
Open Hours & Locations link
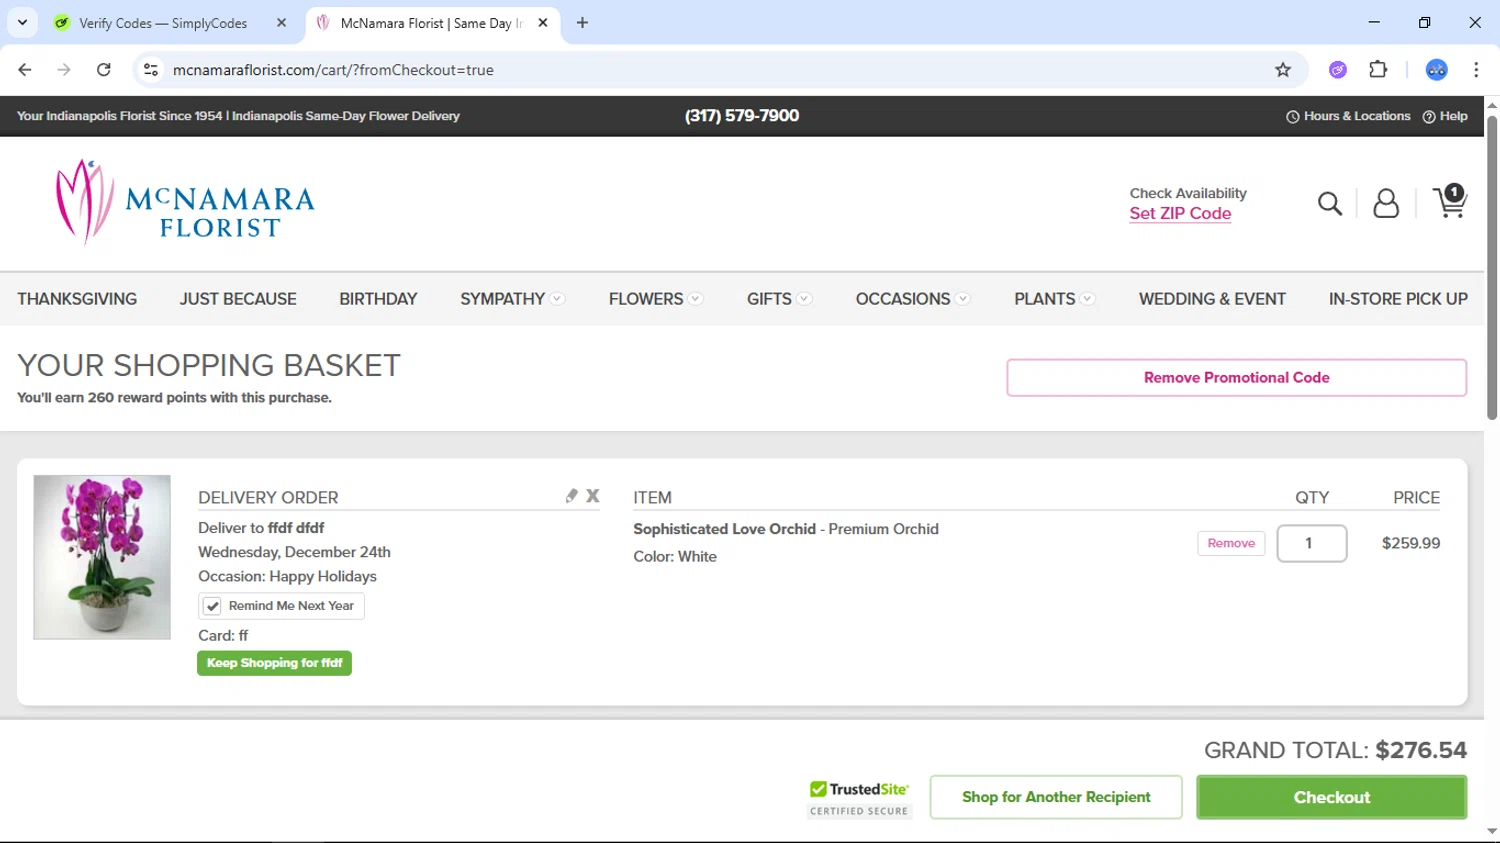coord(1348,116)
